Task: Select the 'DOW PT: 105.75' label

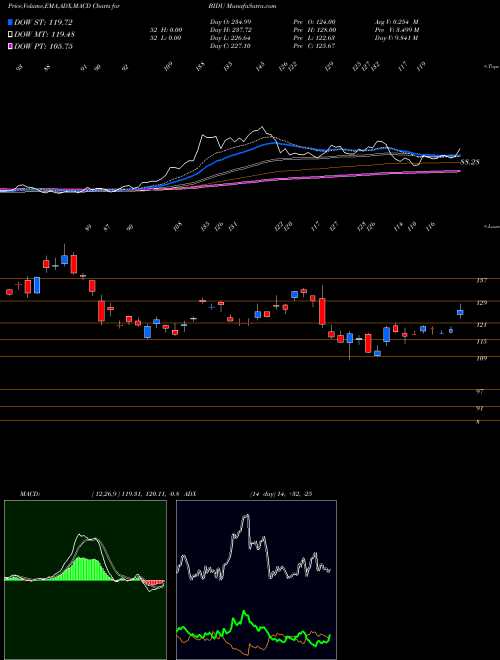Action: tap(43, 46)
